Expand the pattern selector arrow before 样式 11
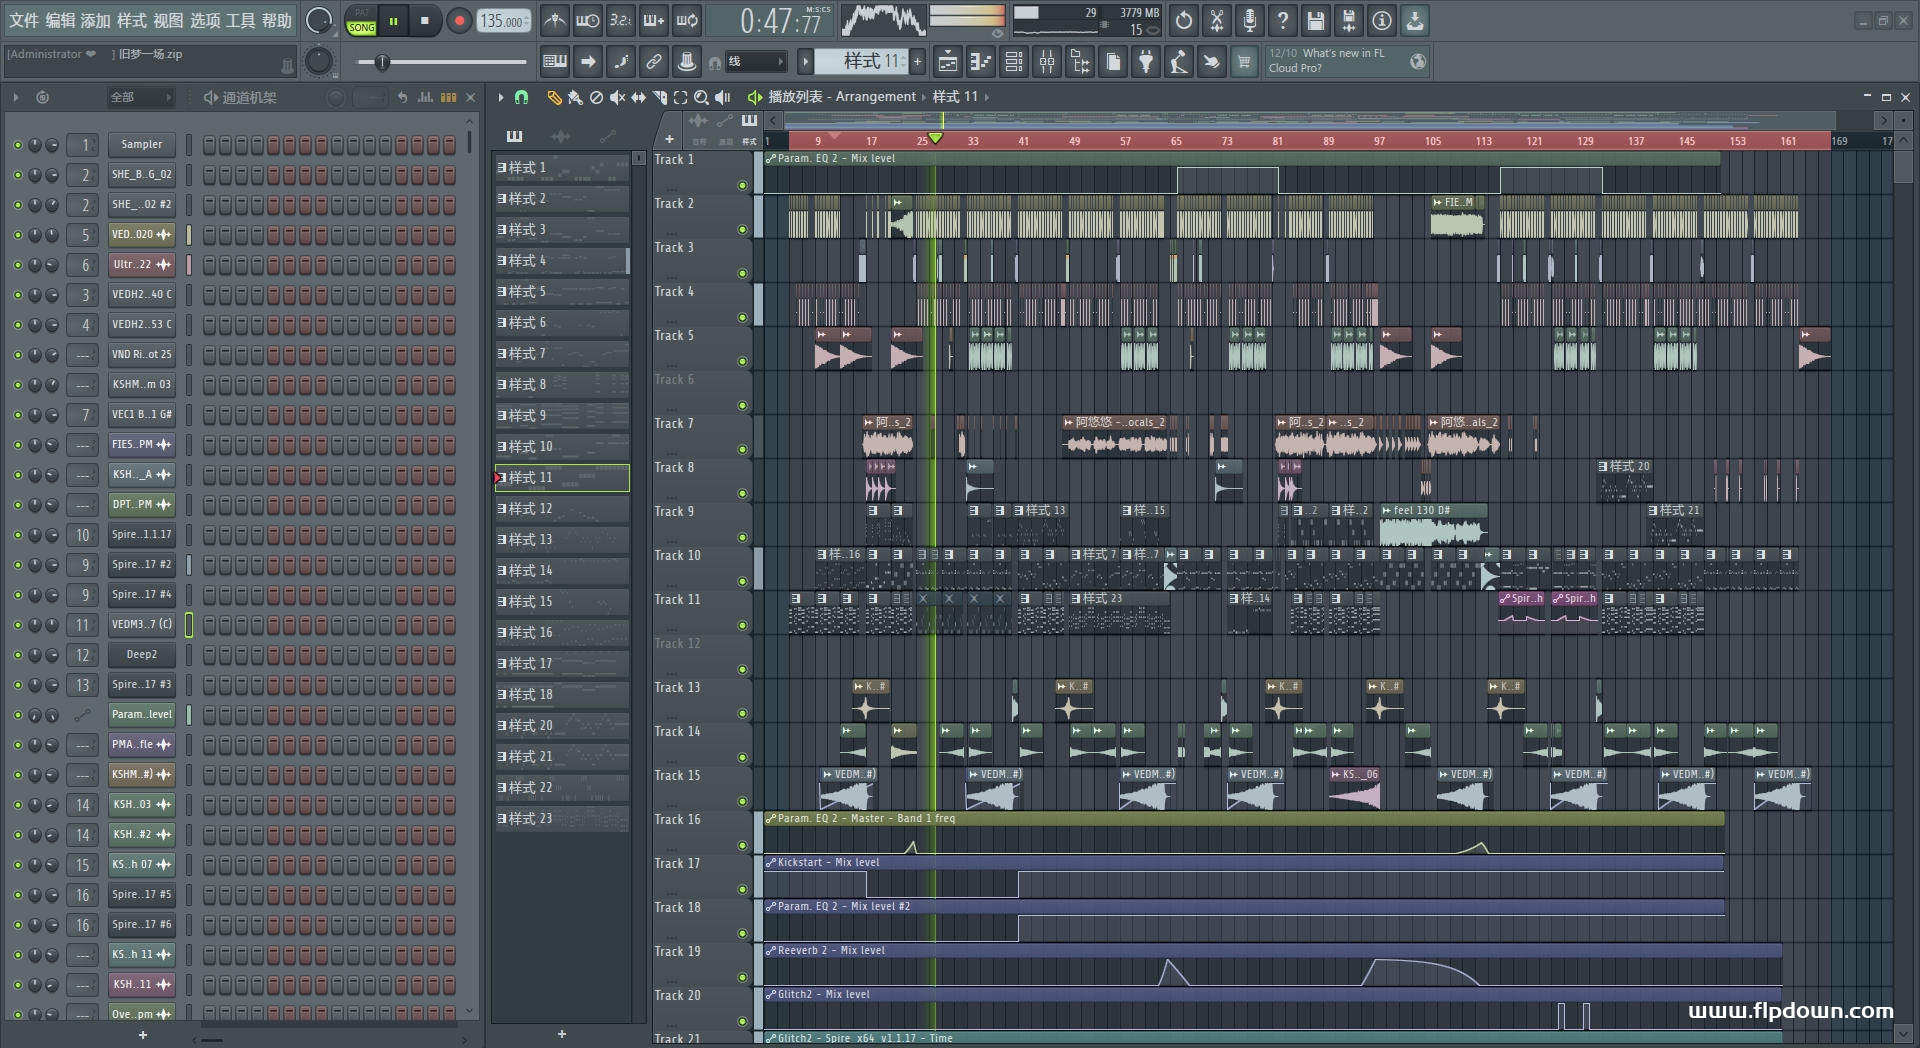The width and height of the screenshot is (1920, 1048). pos(805,62)
